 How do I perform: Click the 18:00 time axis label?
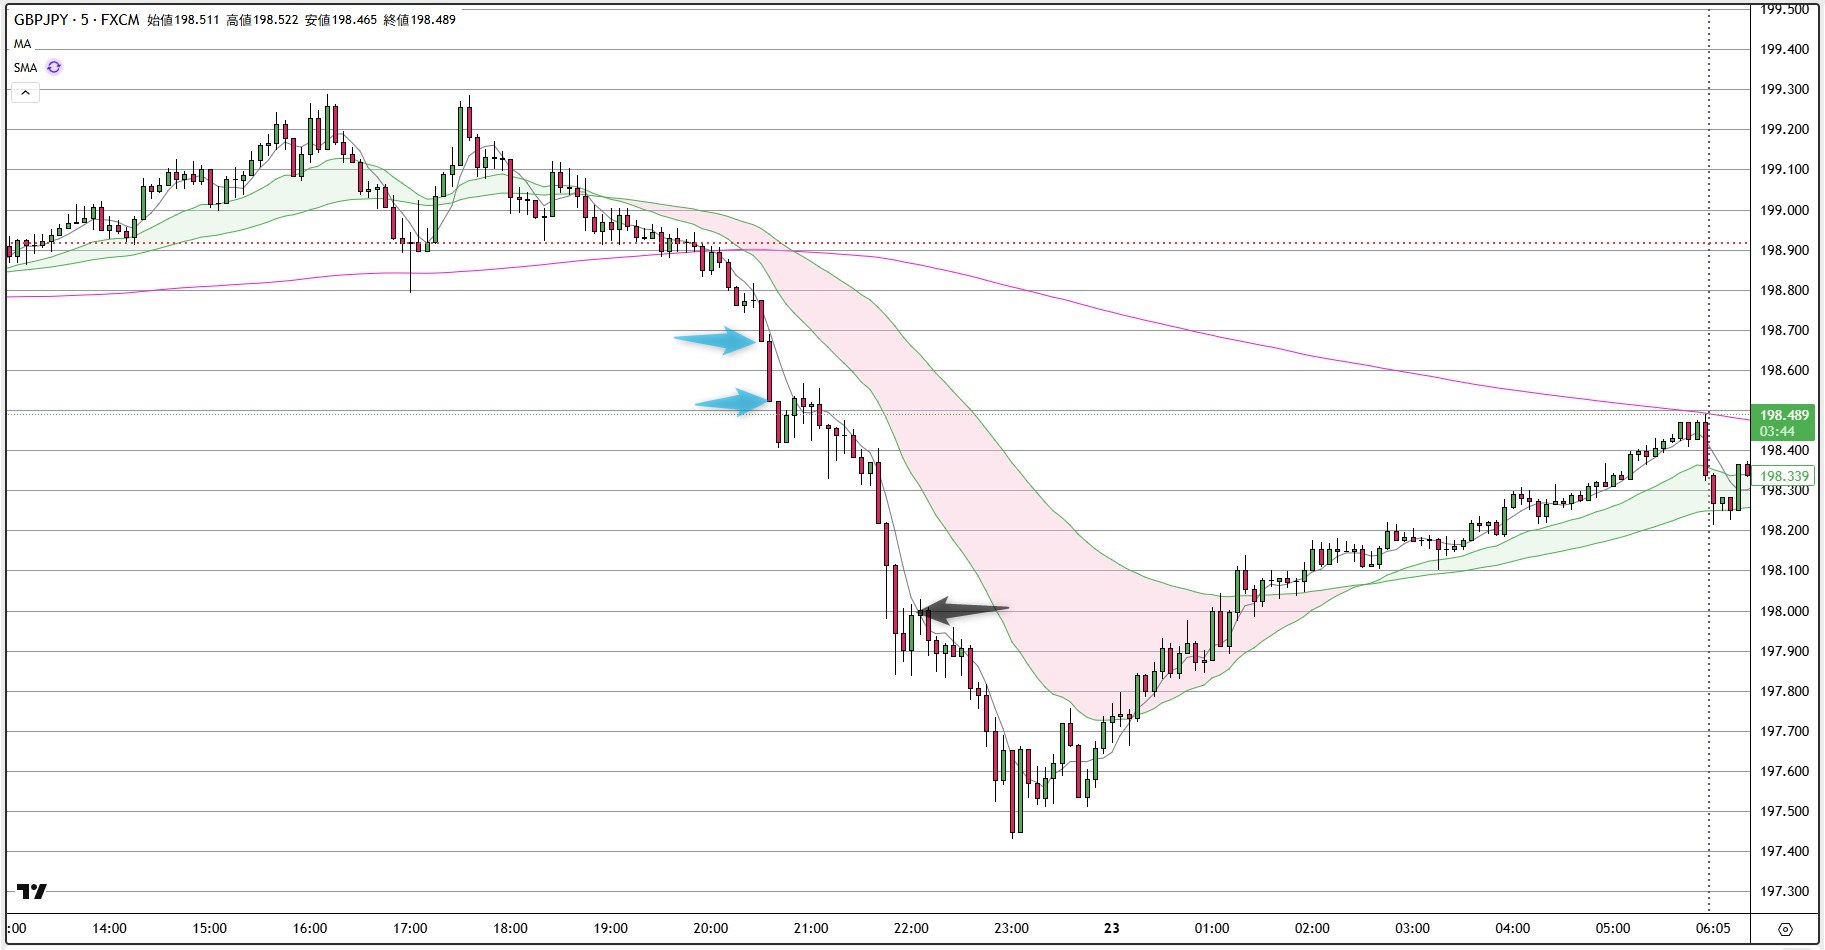tap(510, 928)
